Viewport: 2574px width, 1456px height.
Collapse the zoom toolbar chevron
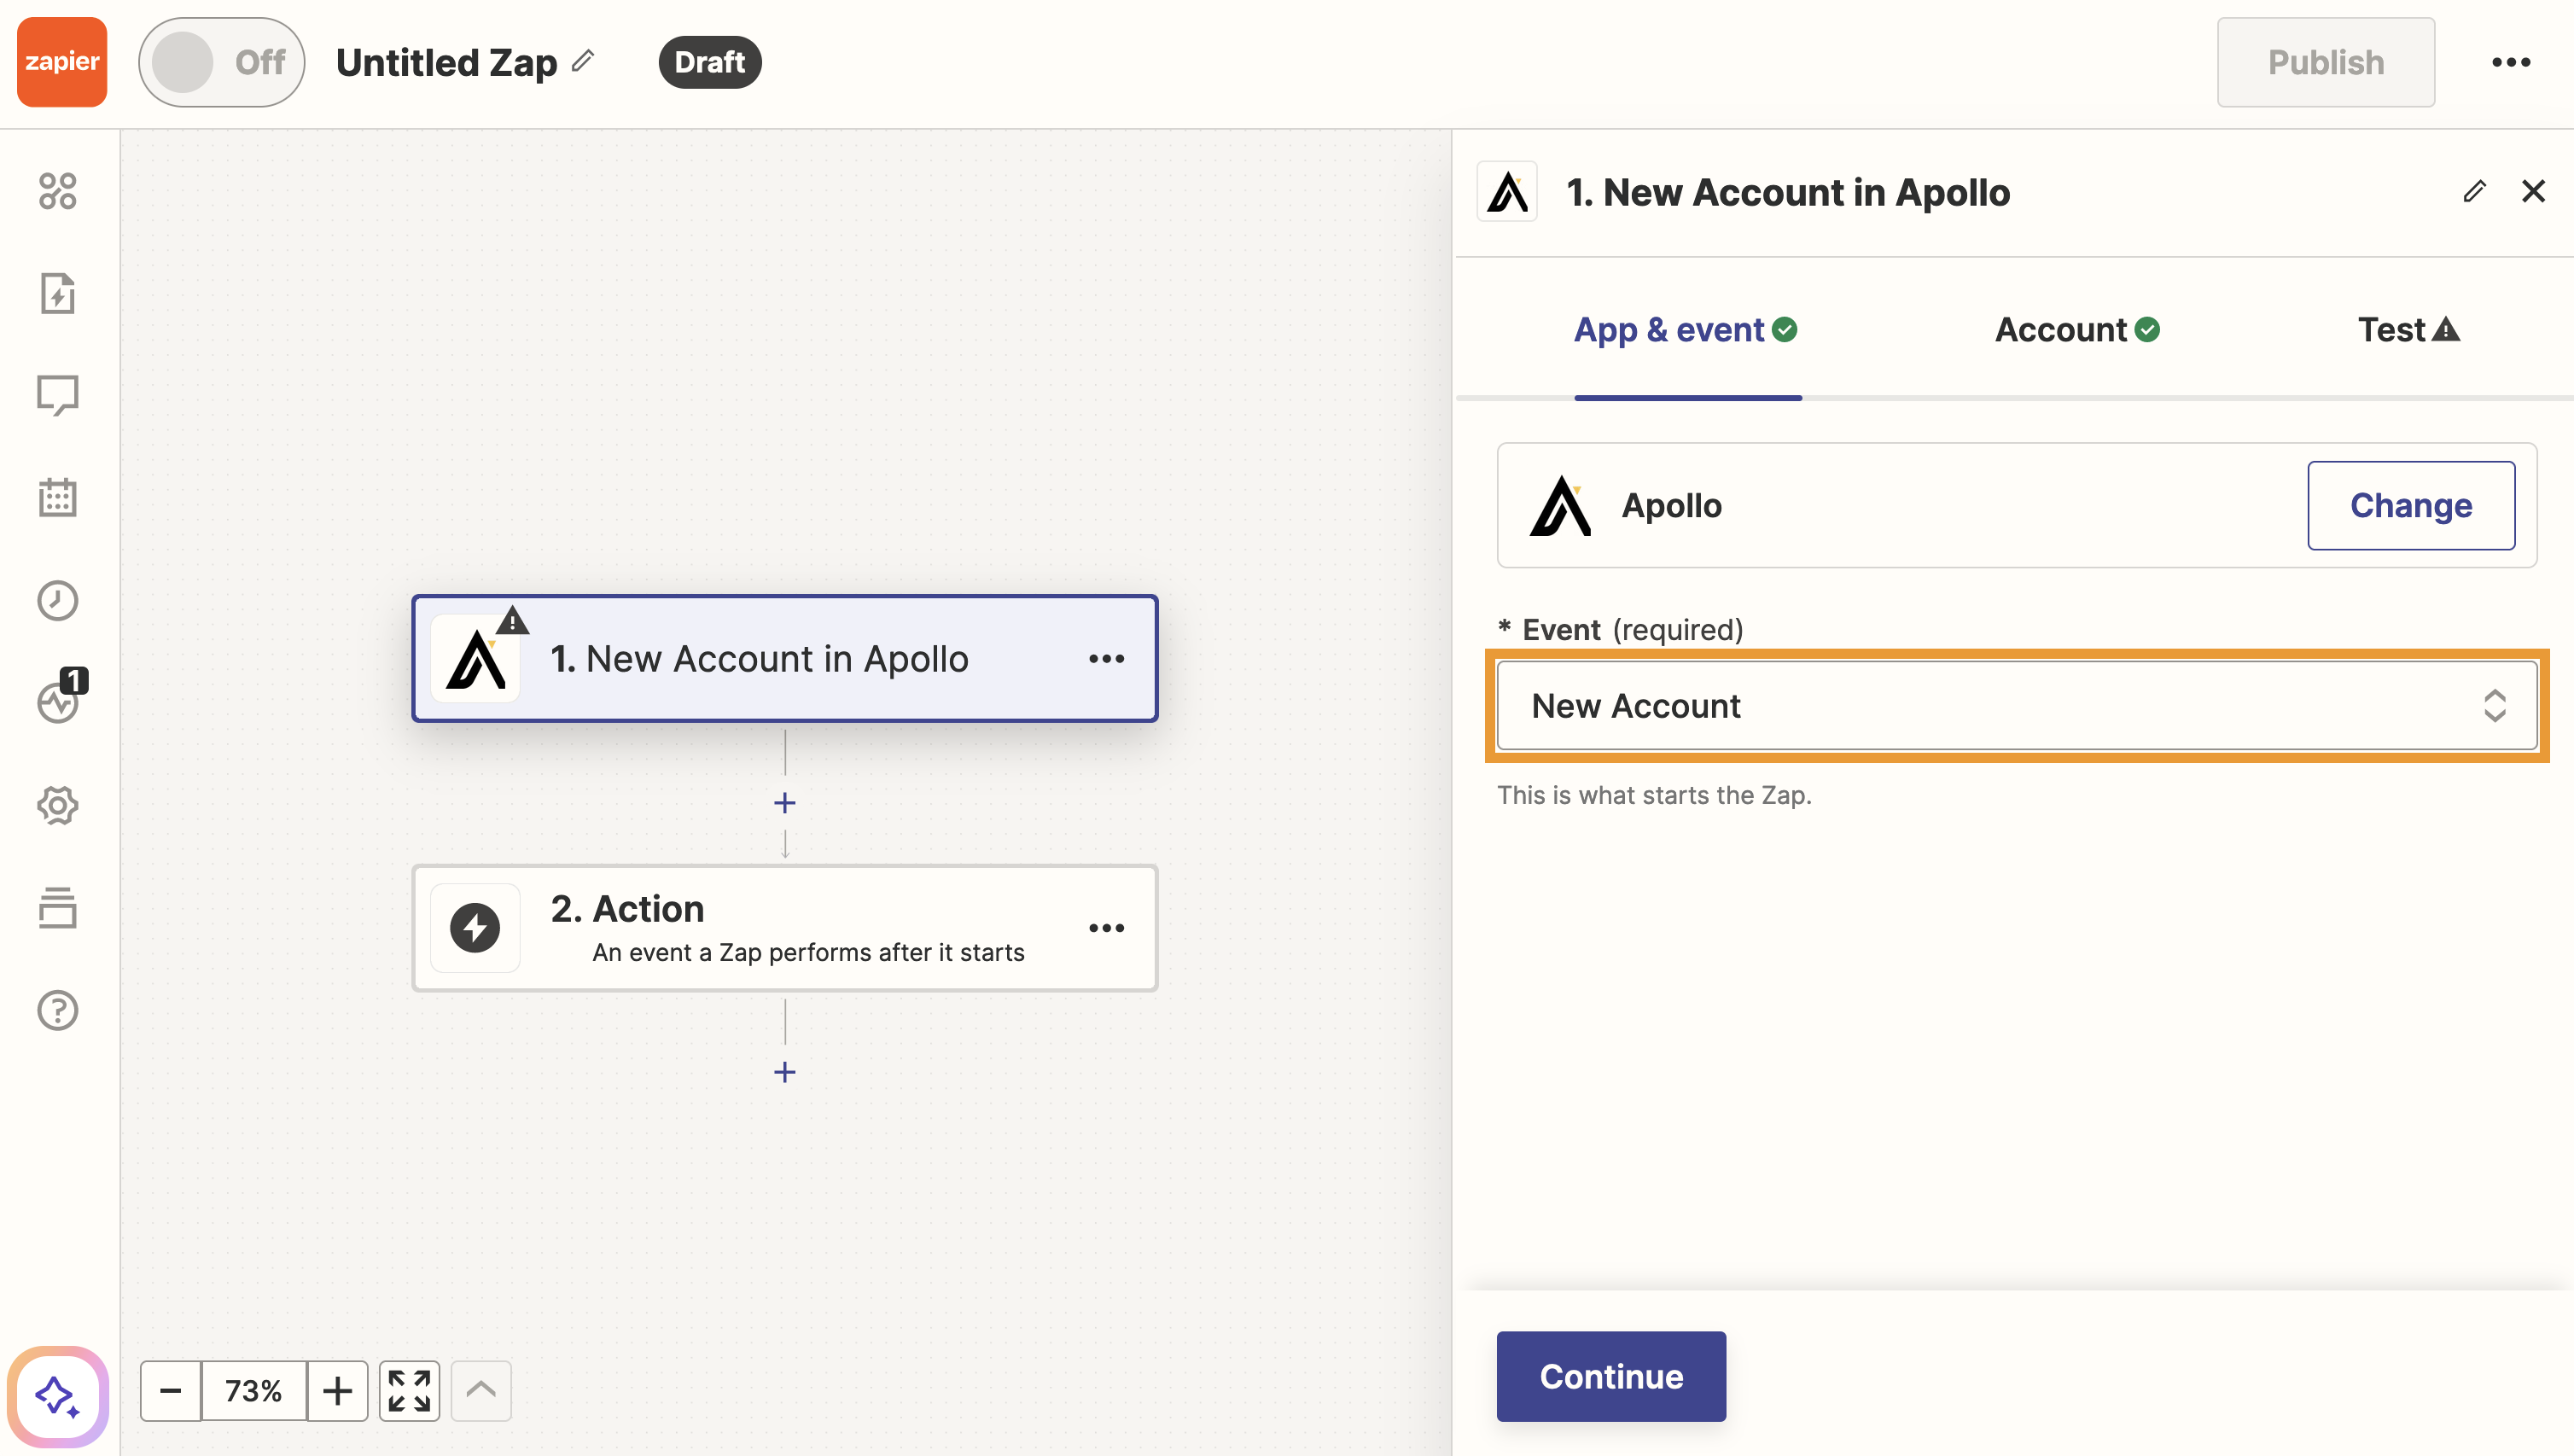pos(481,1390)
